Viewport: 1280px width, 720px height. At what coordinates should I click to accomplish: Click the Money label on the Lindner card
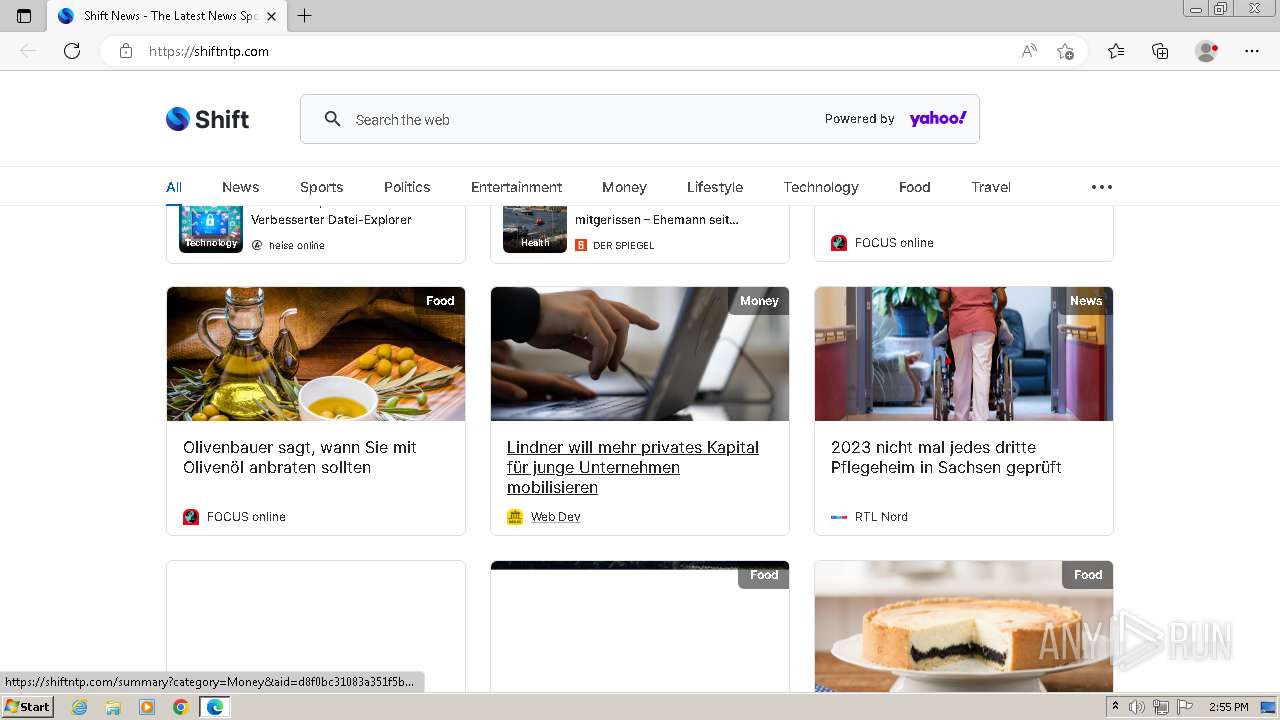click(x=759, y=300)
